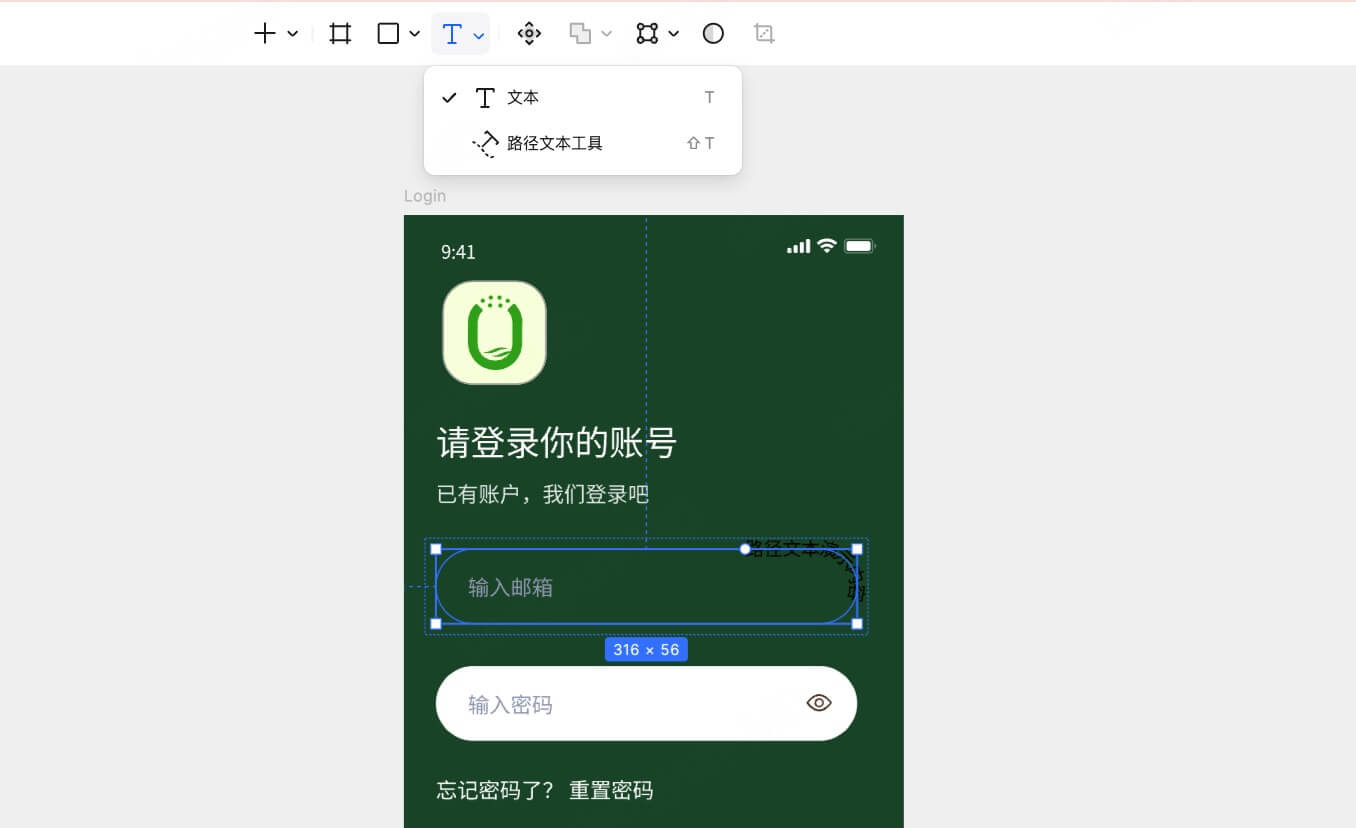Click the Wi-Fi icon in status bar
The width and height of the screenshot is (1356, 828).
[x=826, y=246]
